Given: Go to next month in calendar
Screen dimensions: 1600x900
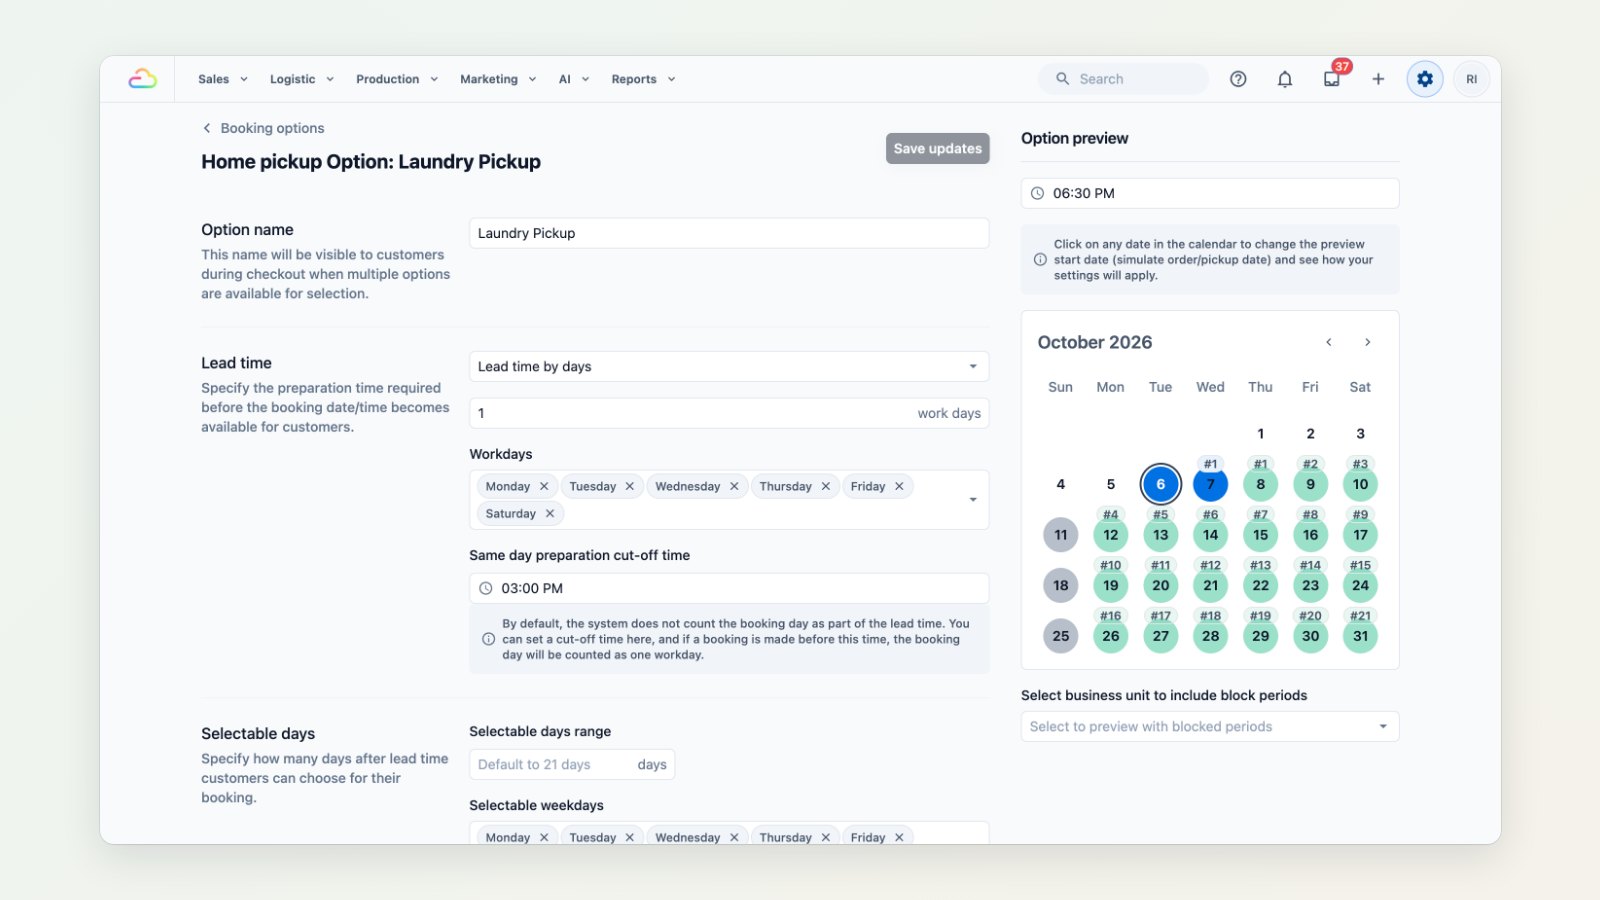Looking at the screenshot, I should click(x=1368, y=342).
